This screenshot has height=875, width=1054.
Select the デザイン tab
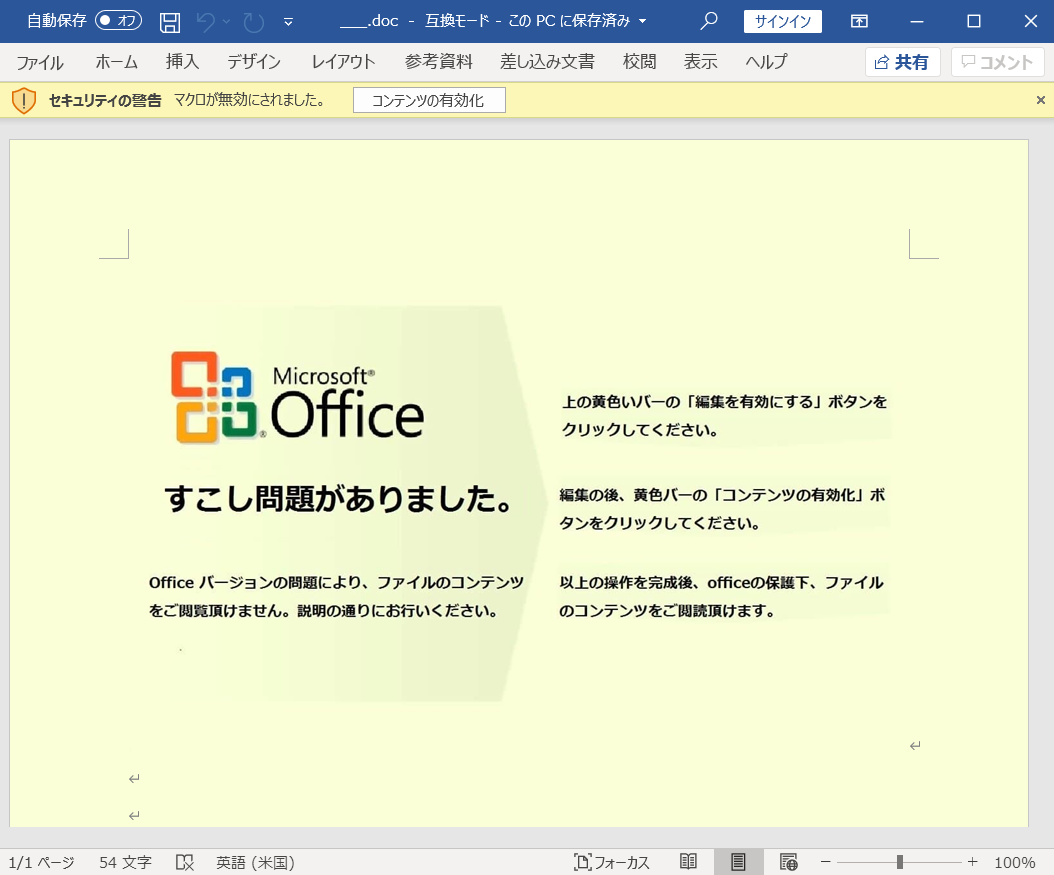254,62
